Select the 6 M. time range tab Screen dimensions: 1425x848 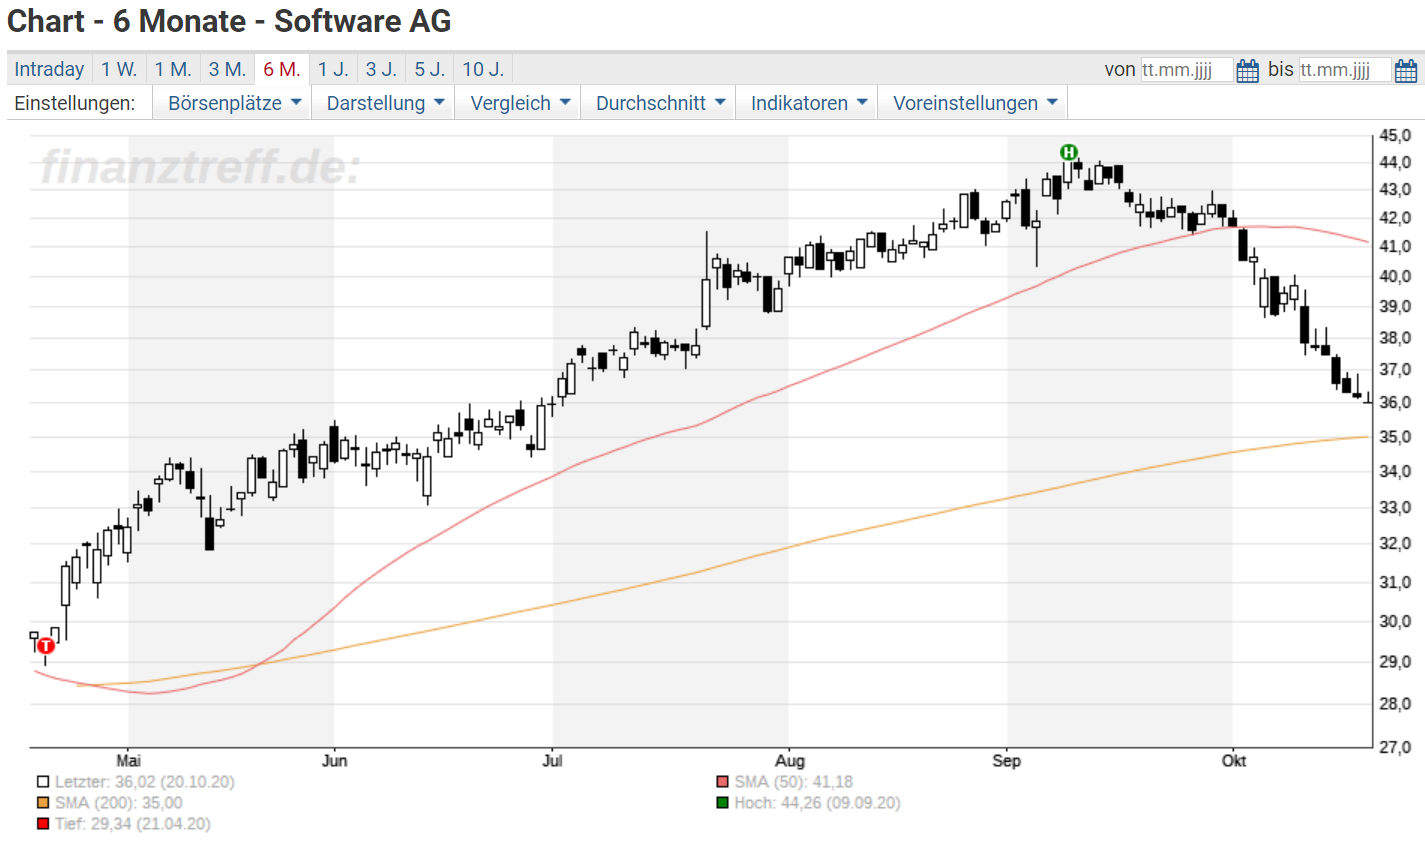pos(282,69)
